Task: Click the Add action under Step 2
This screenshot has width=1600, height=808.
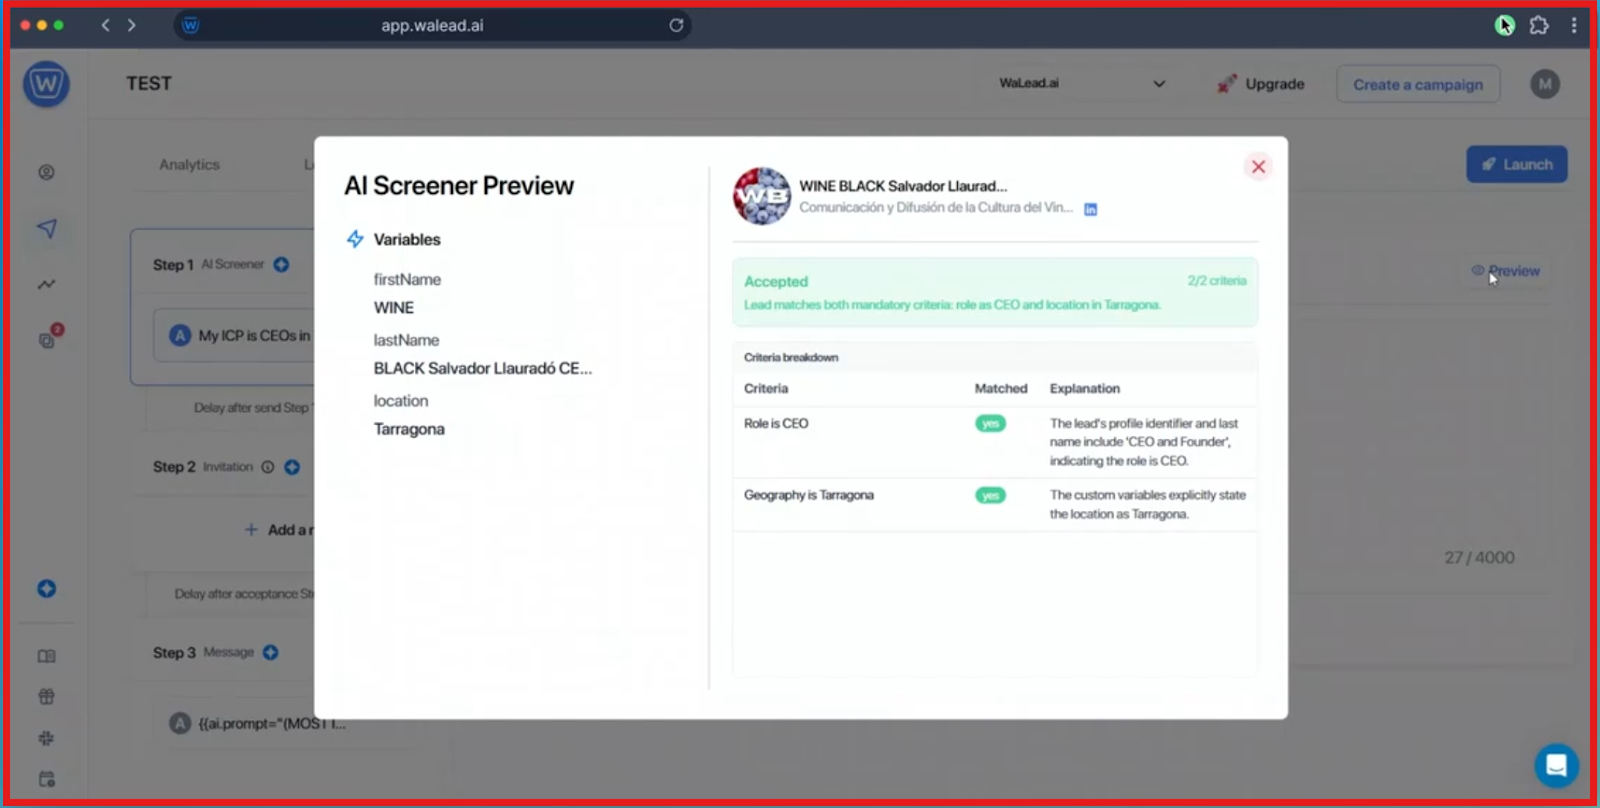Action: 279,530
